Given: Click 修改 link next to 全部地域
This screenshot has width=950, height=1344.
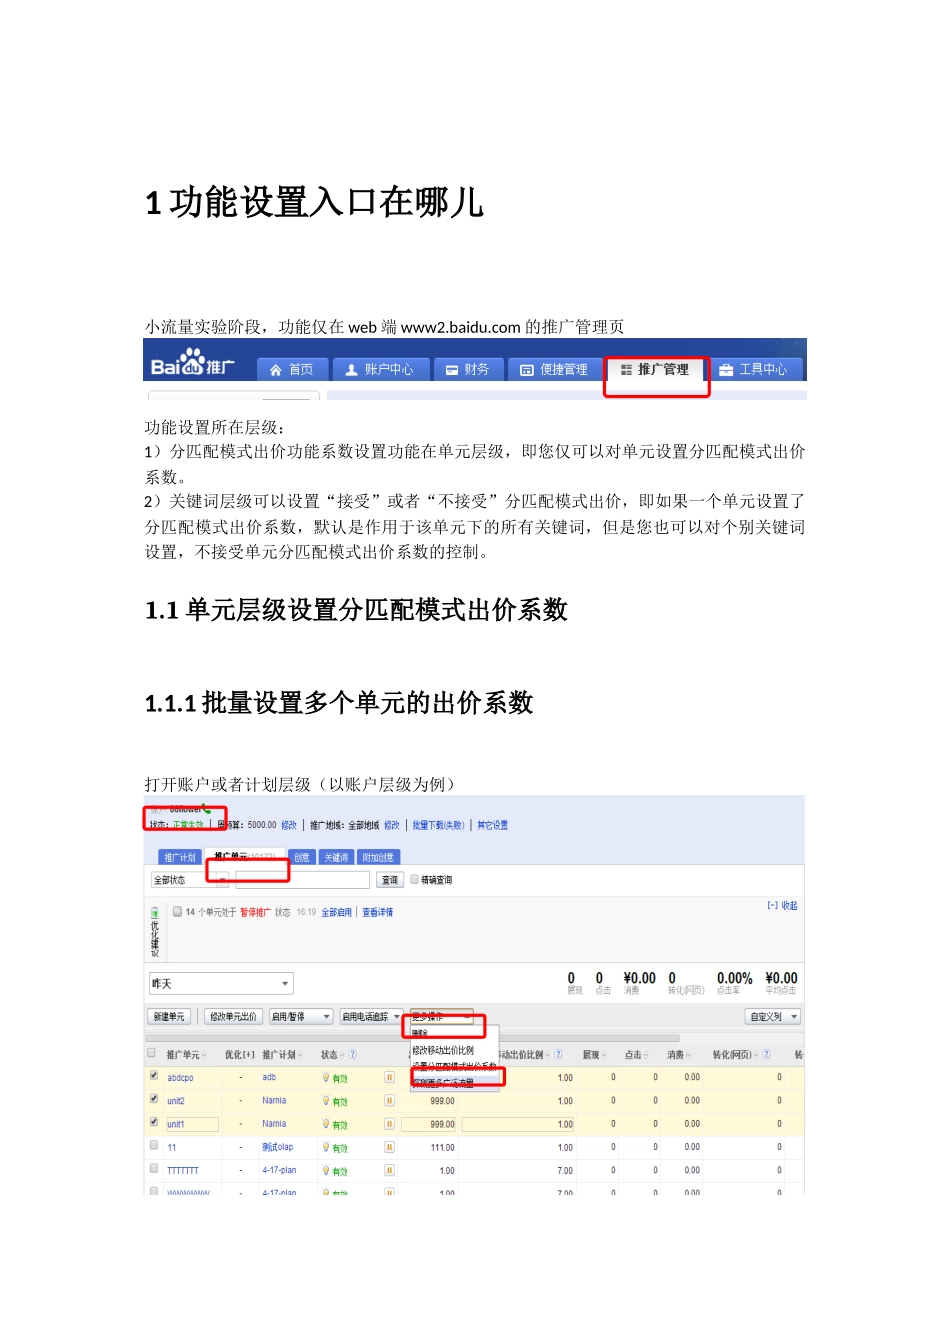Looking at the screenshot, I should pos(392,825).
